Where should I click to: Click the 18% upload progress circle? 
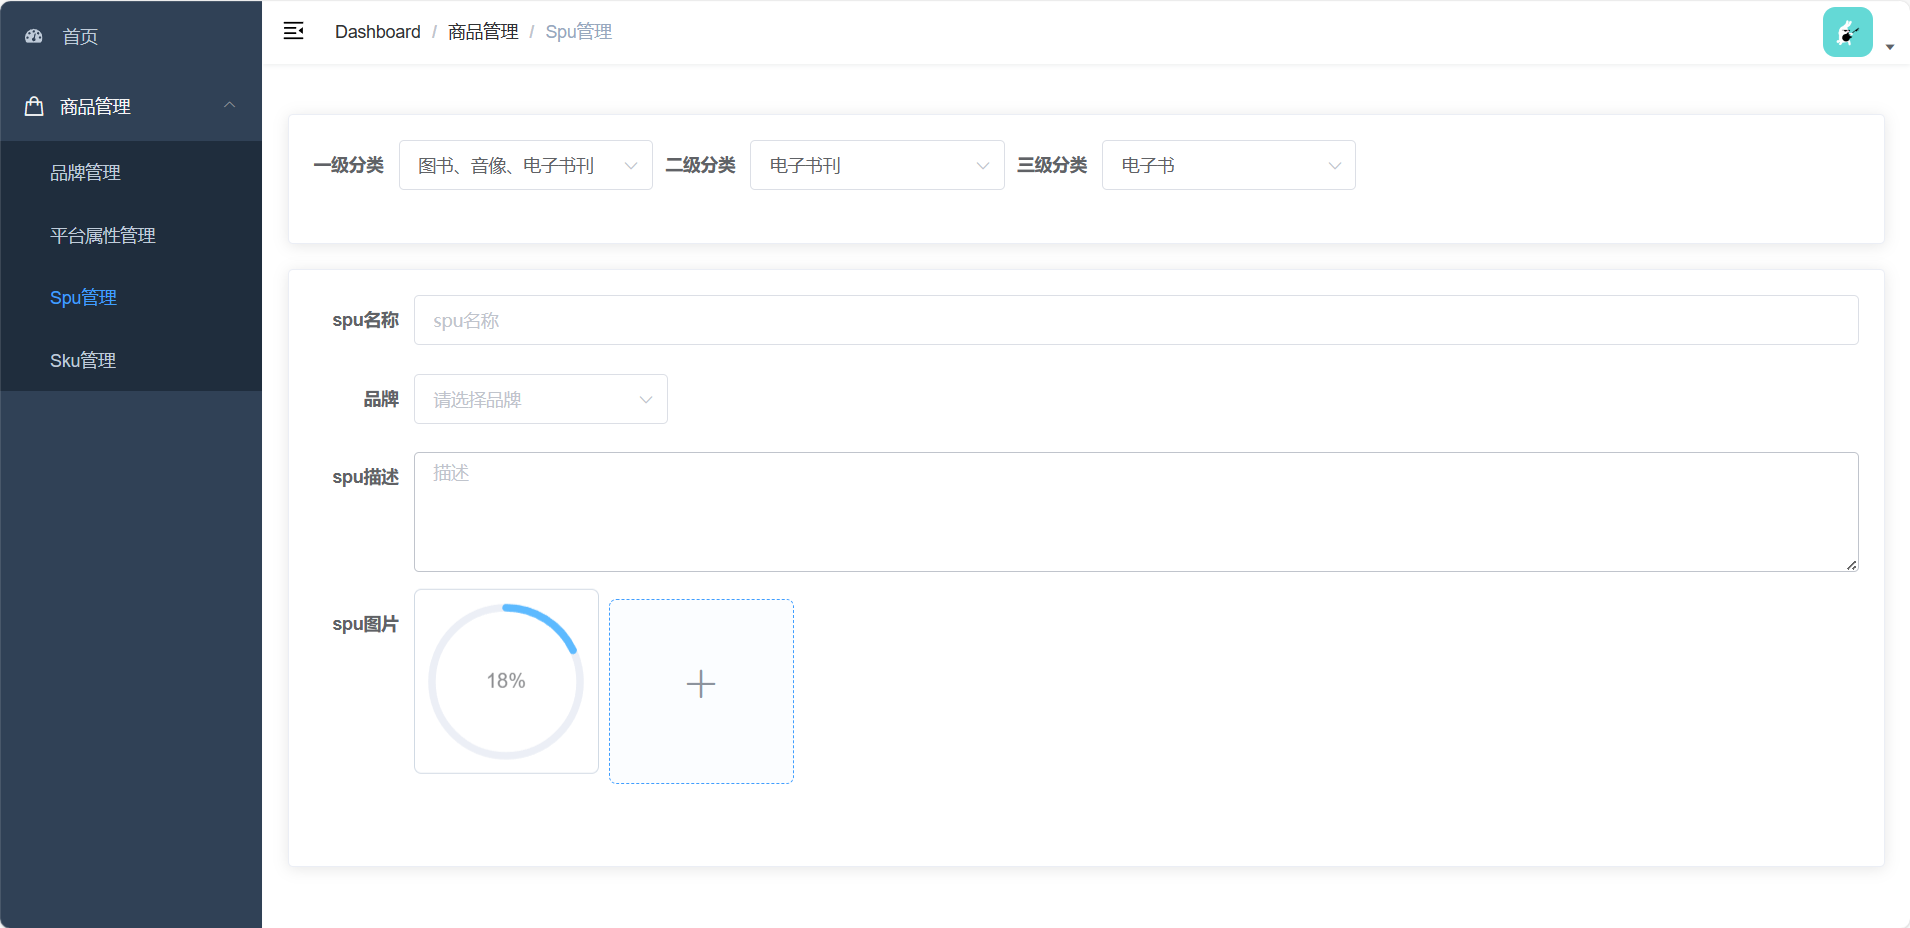(x=506, y=681)
